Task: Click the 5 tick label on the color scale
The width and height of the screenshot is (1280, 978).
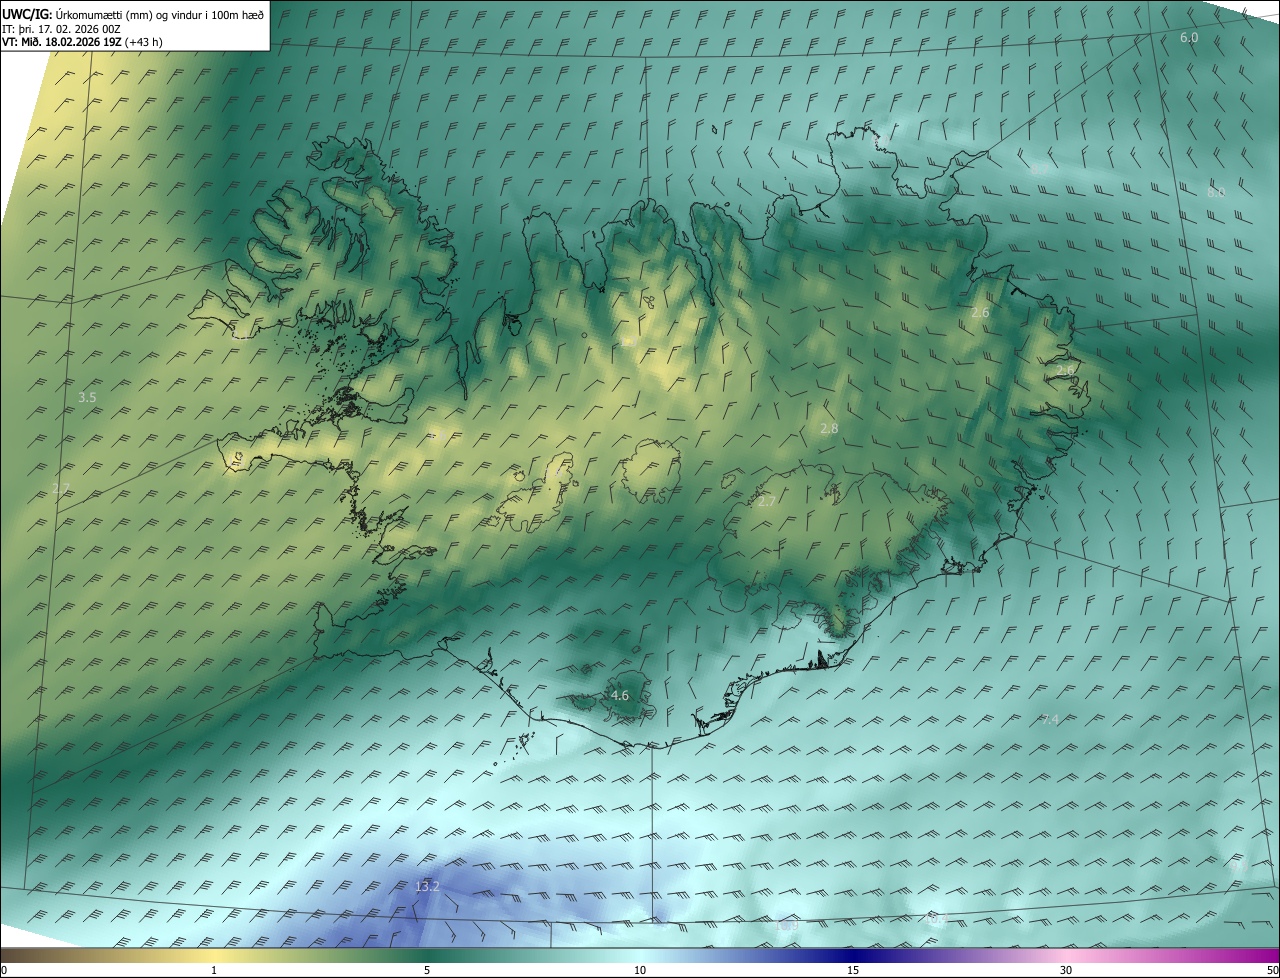Action: (x=427, y=970)
